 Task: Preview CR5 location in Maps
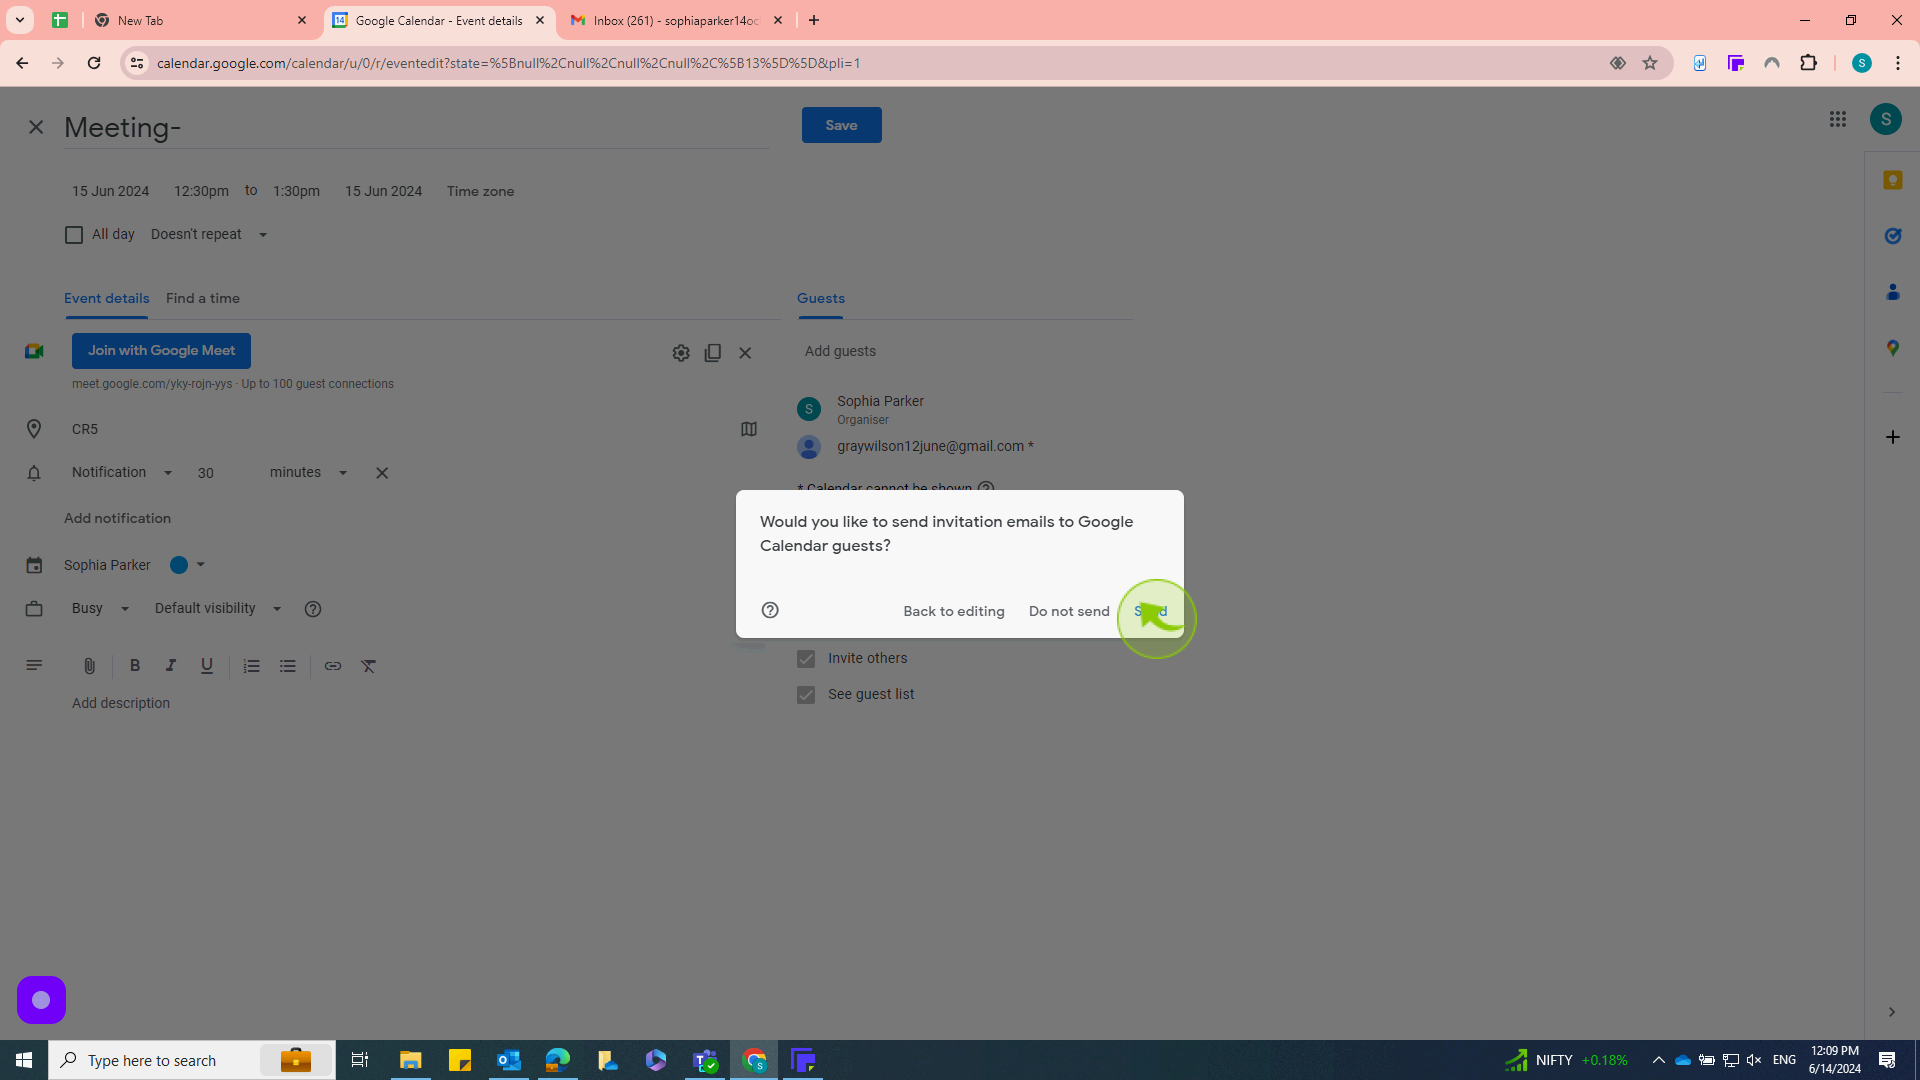tap(749, 429)
